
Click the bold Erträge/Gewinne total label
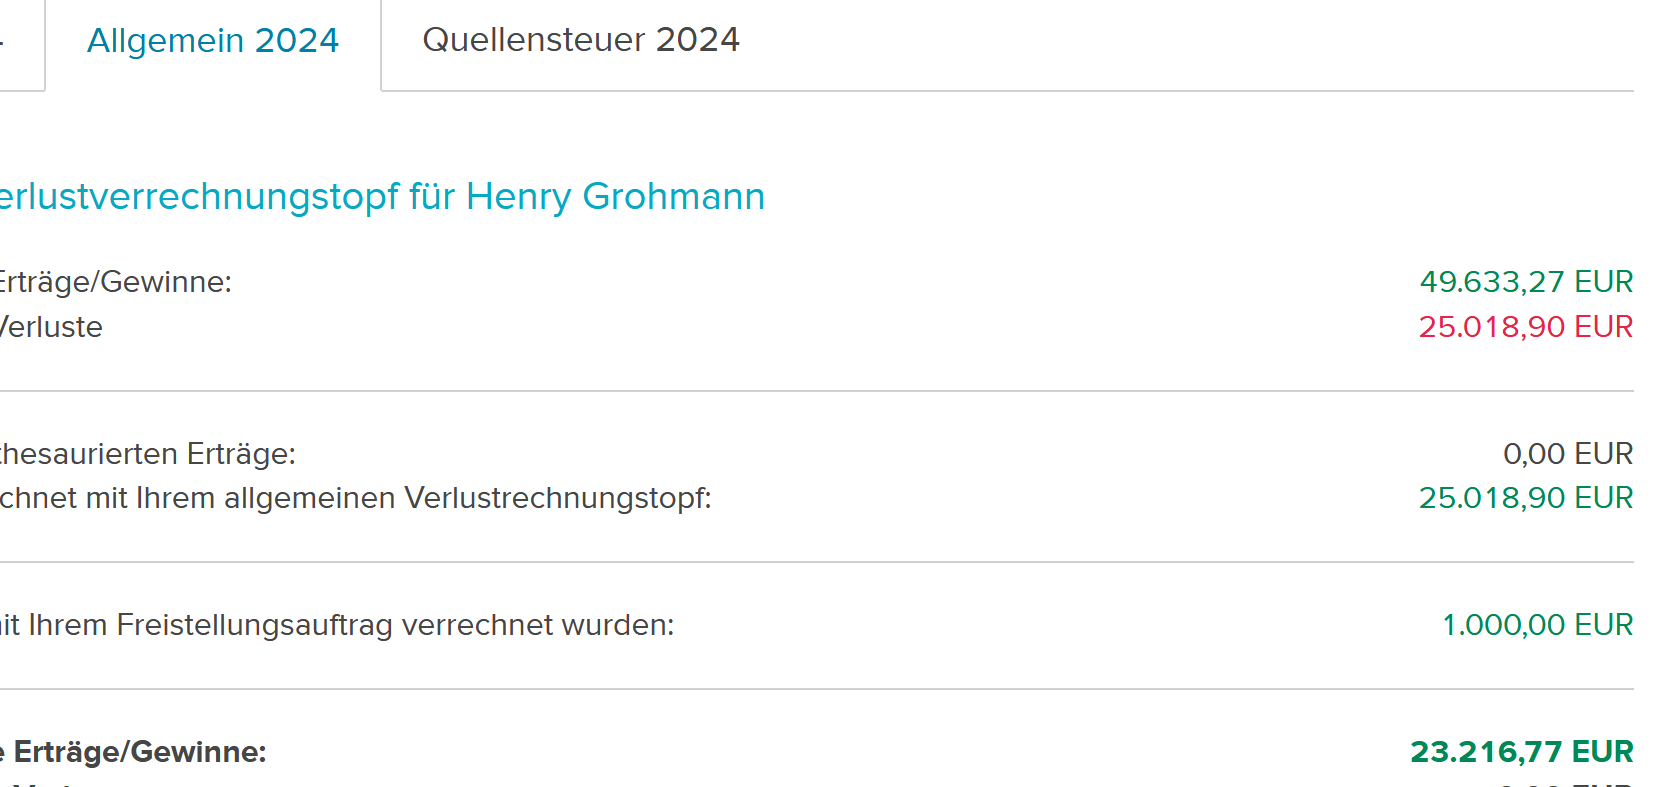click(135, 752)
